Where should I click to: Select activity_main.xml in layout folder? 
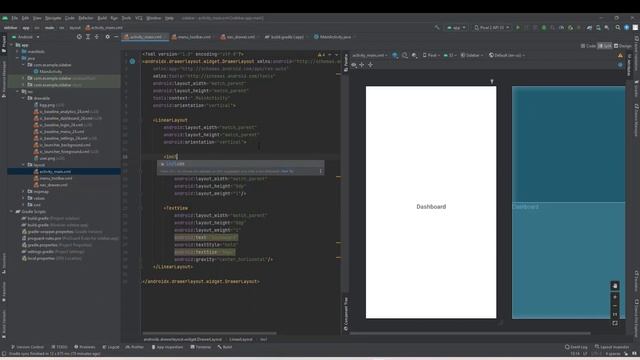[x=55, y=171]
